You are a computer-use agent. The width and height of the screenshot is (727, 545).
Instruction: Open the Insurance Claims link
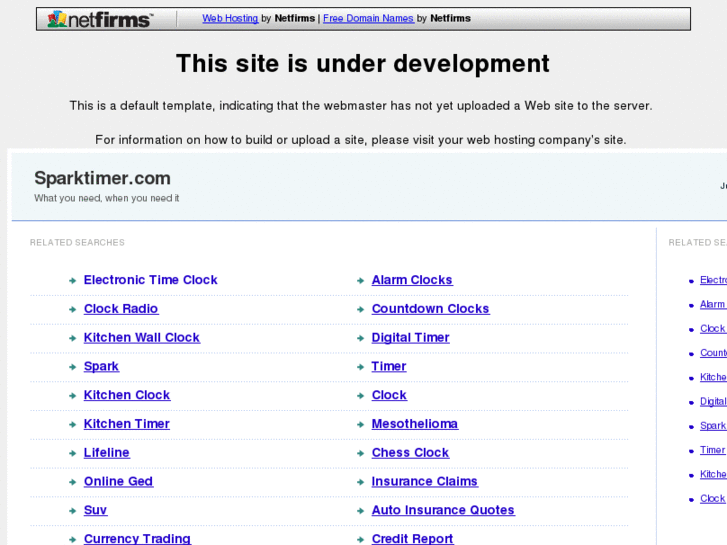point(425,481)
